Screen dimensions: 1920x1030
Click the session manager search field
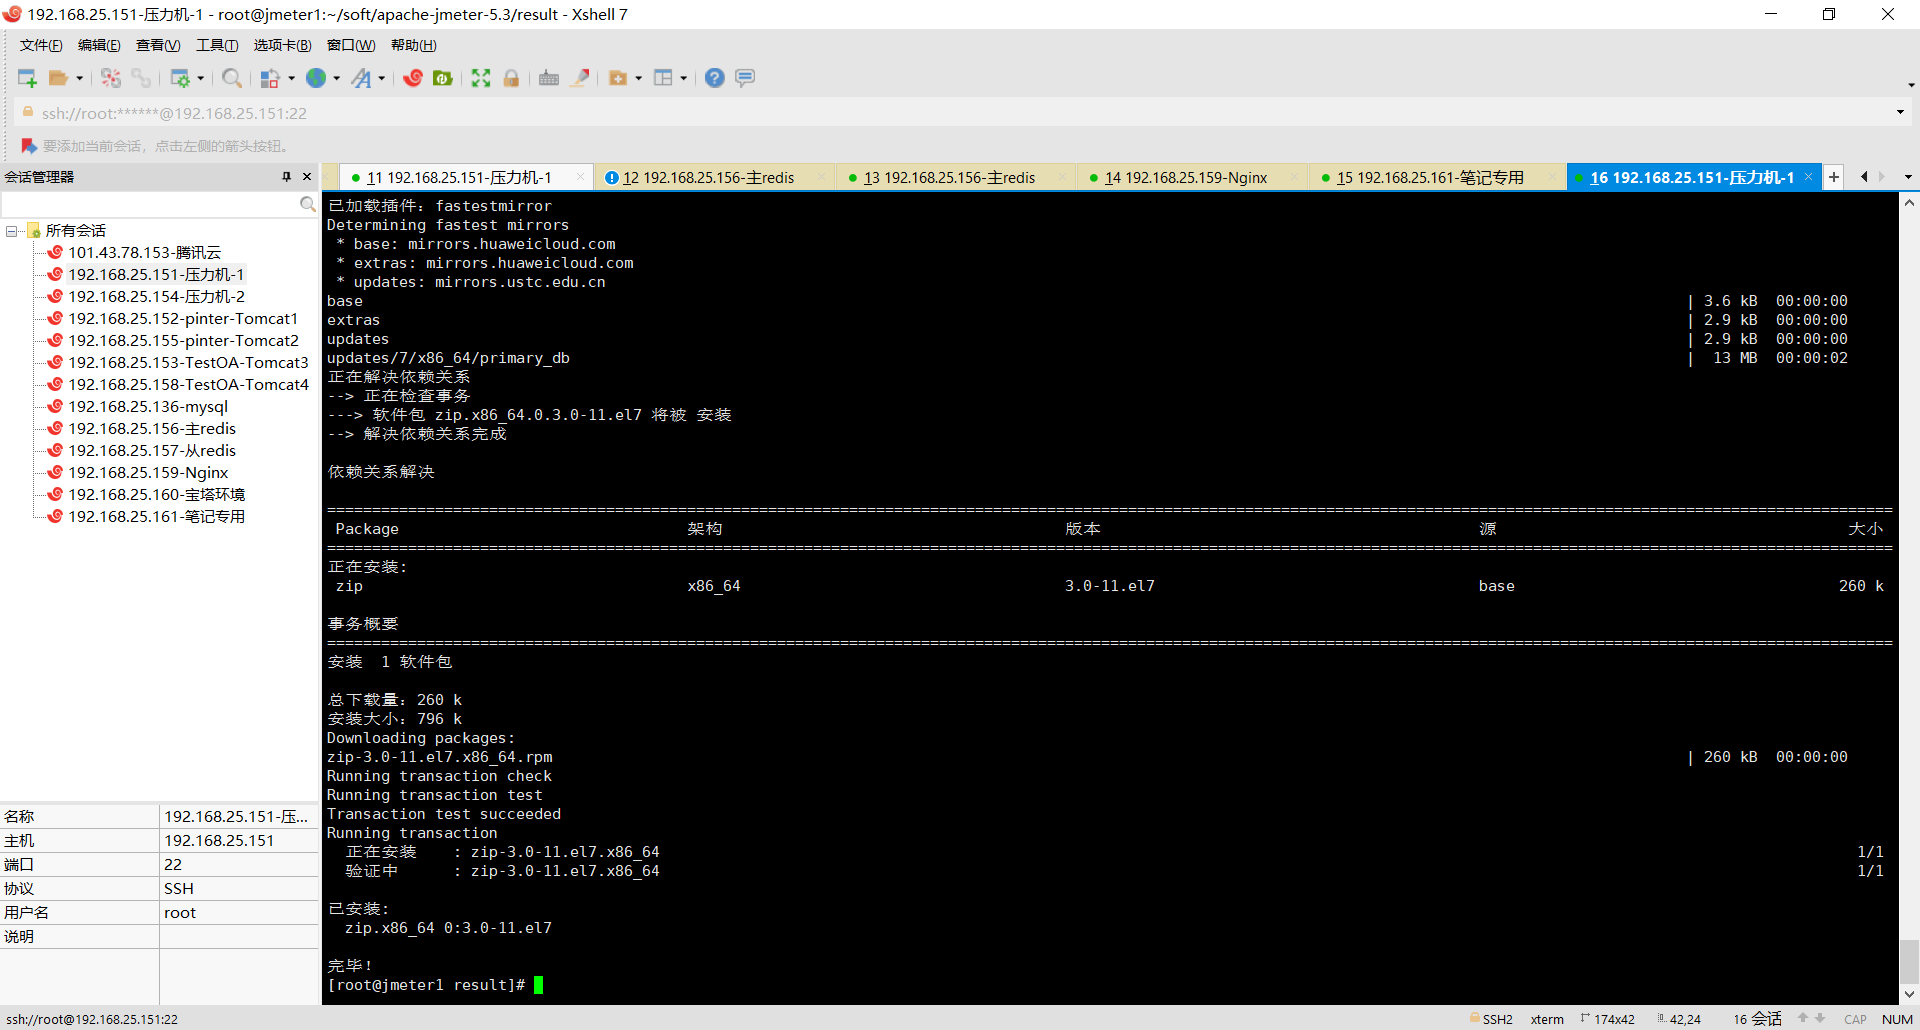150,204
